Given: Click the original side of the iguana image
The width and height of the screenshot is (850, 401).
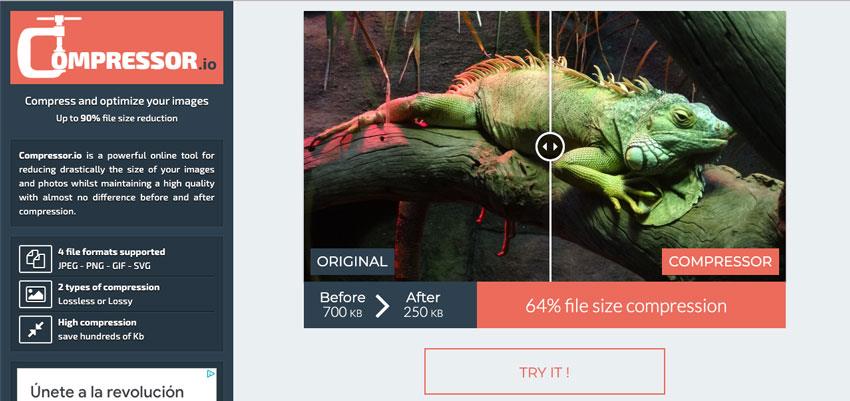Looking at the screenshot, I should 427,146.
